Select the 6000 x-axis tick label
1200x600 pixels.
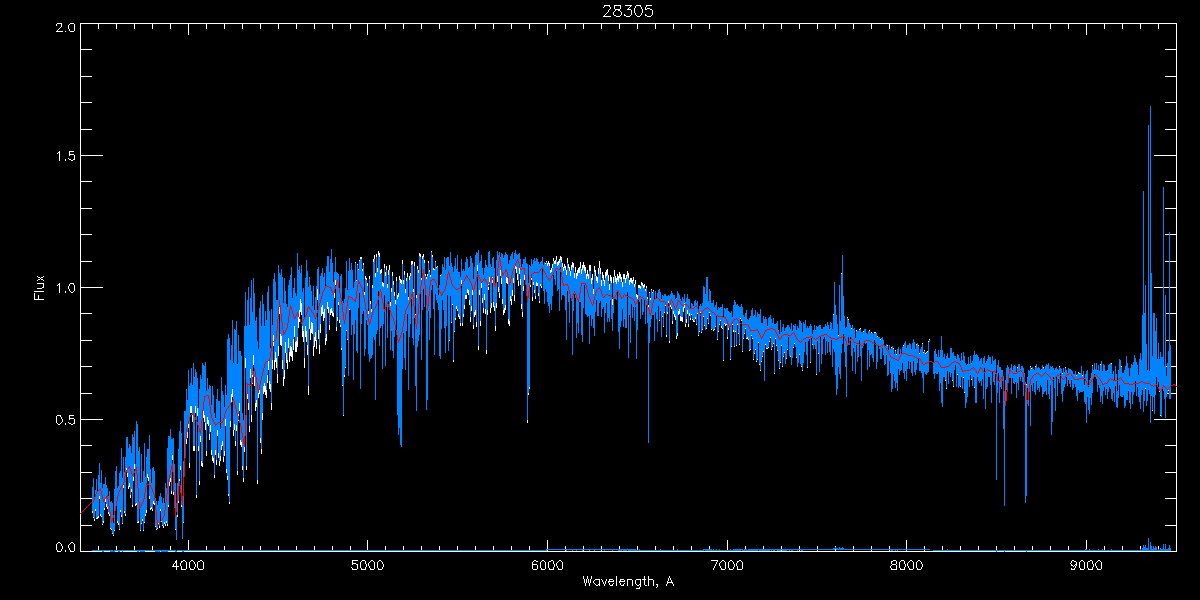pyautogui.click(x=547, y=564)
